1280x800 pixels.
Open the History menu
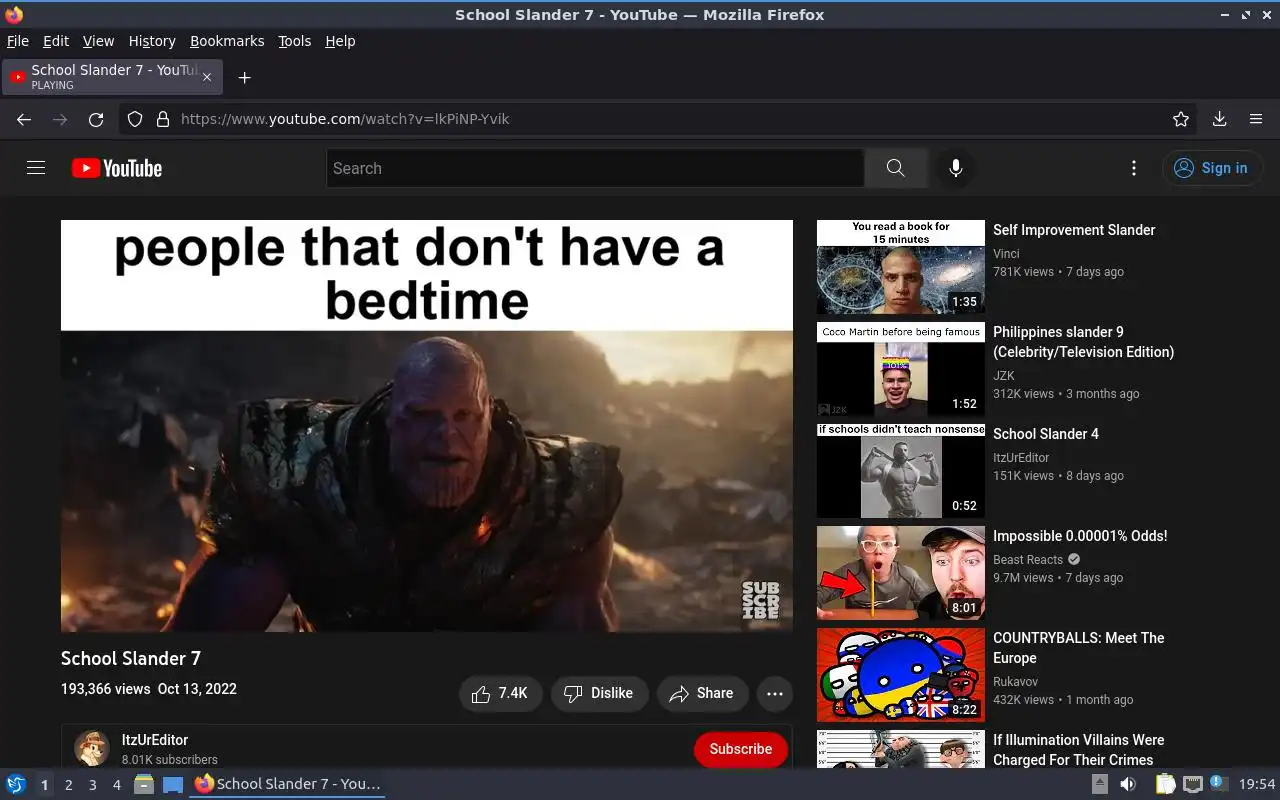pos(152,41)
